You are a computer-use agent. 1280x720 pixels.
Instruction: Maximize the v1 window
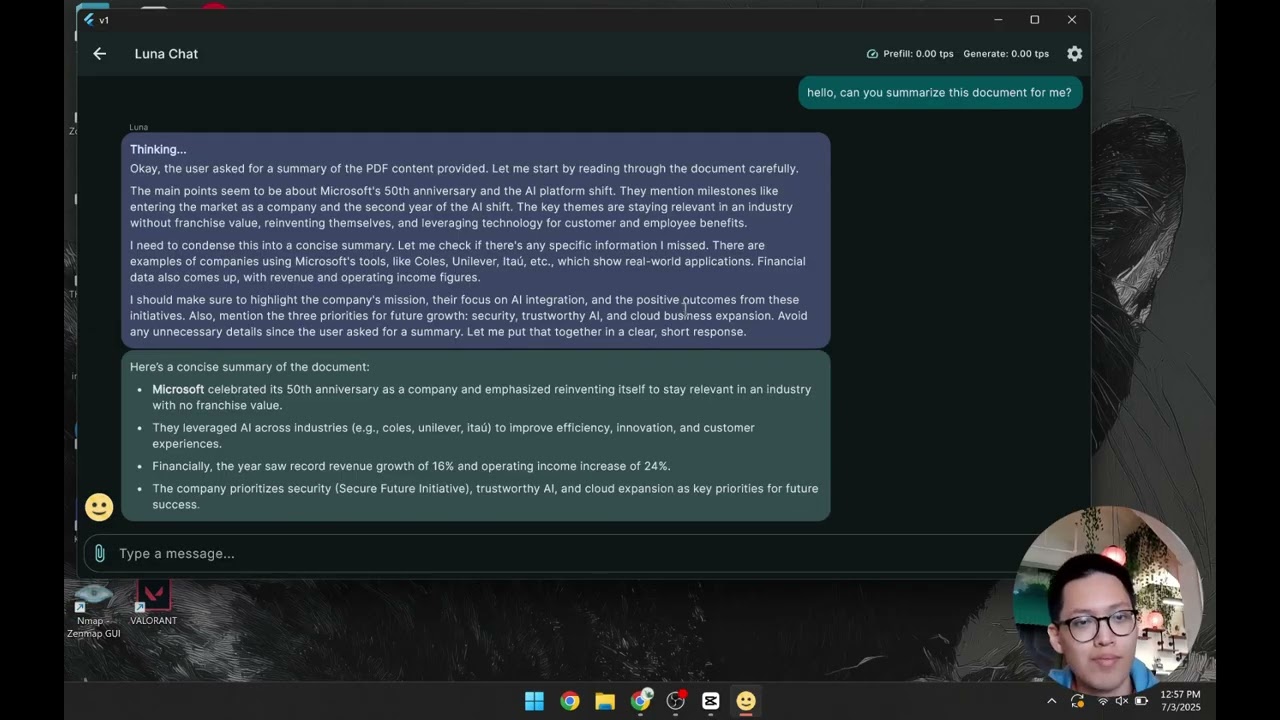(1035, 20)
